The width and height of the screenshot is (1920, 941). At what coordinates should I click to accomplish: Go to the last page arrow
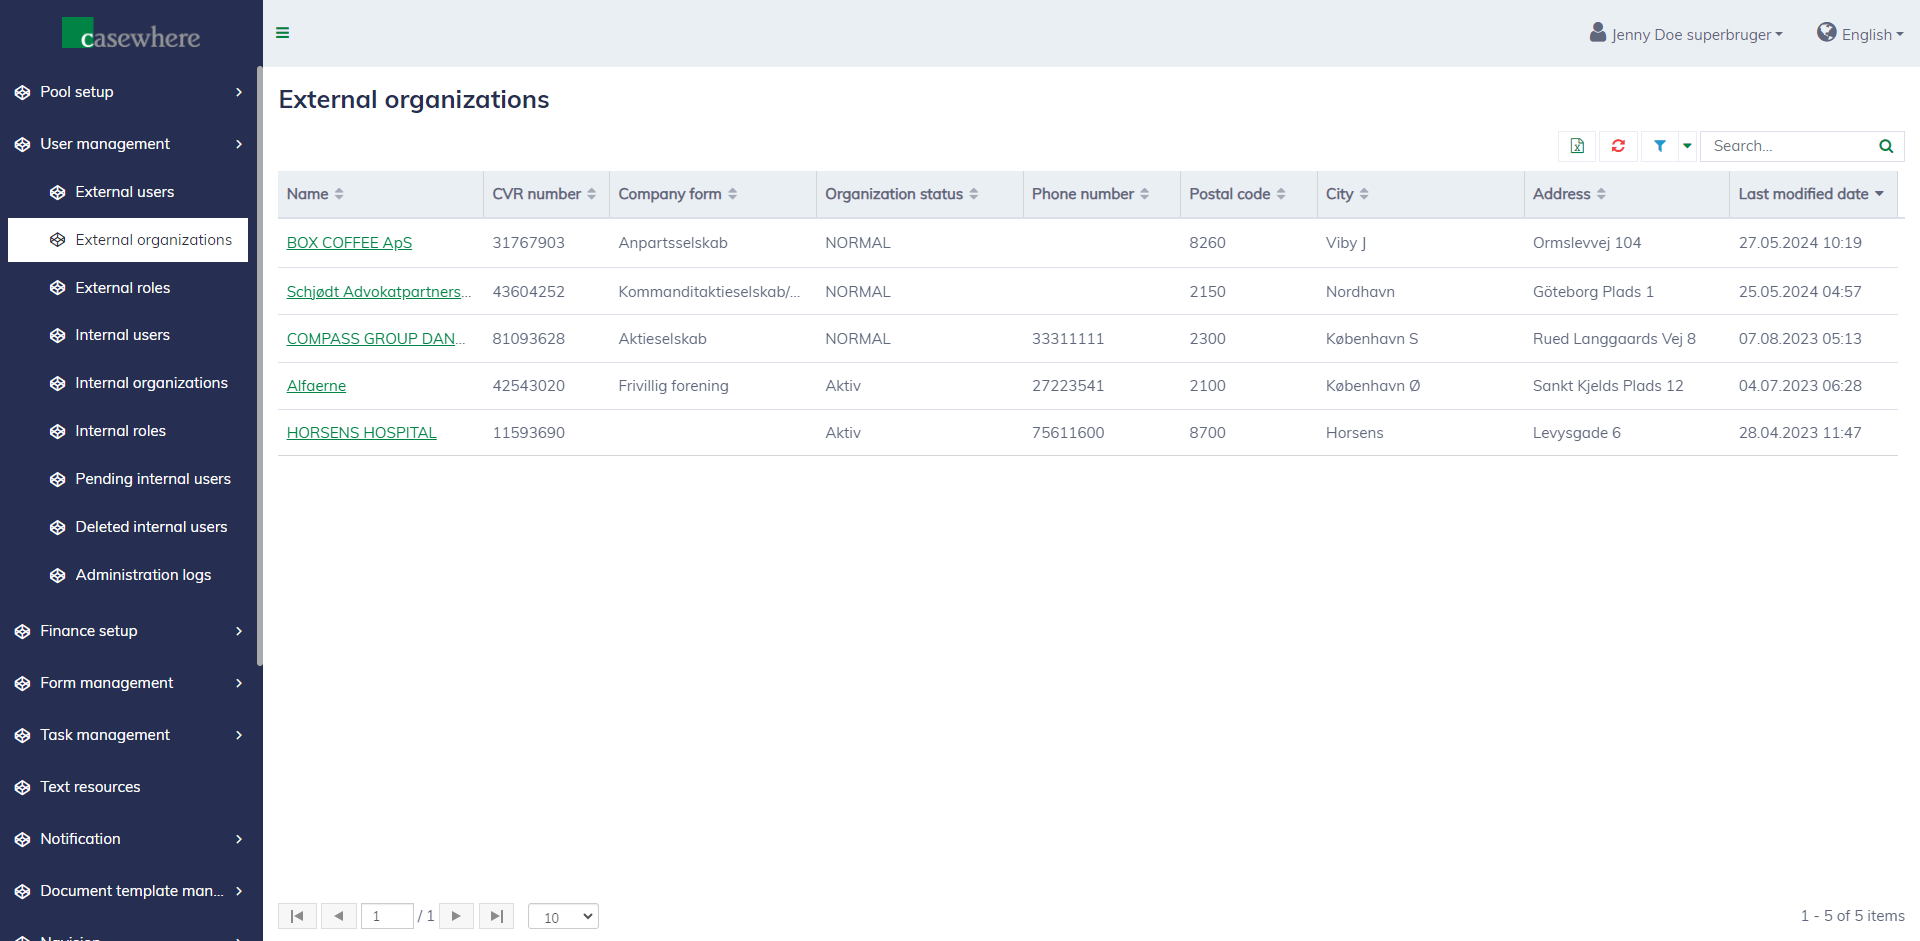496,916
